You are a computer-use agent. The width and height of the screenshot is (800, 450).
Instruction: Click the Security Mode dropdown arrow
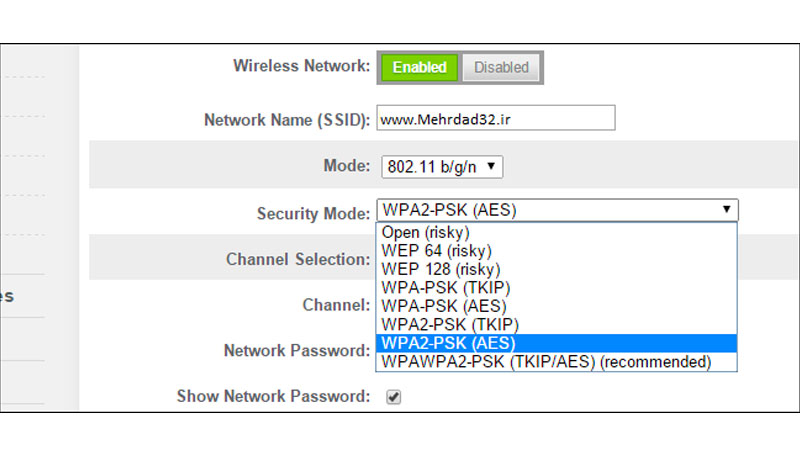coord(727,210)
